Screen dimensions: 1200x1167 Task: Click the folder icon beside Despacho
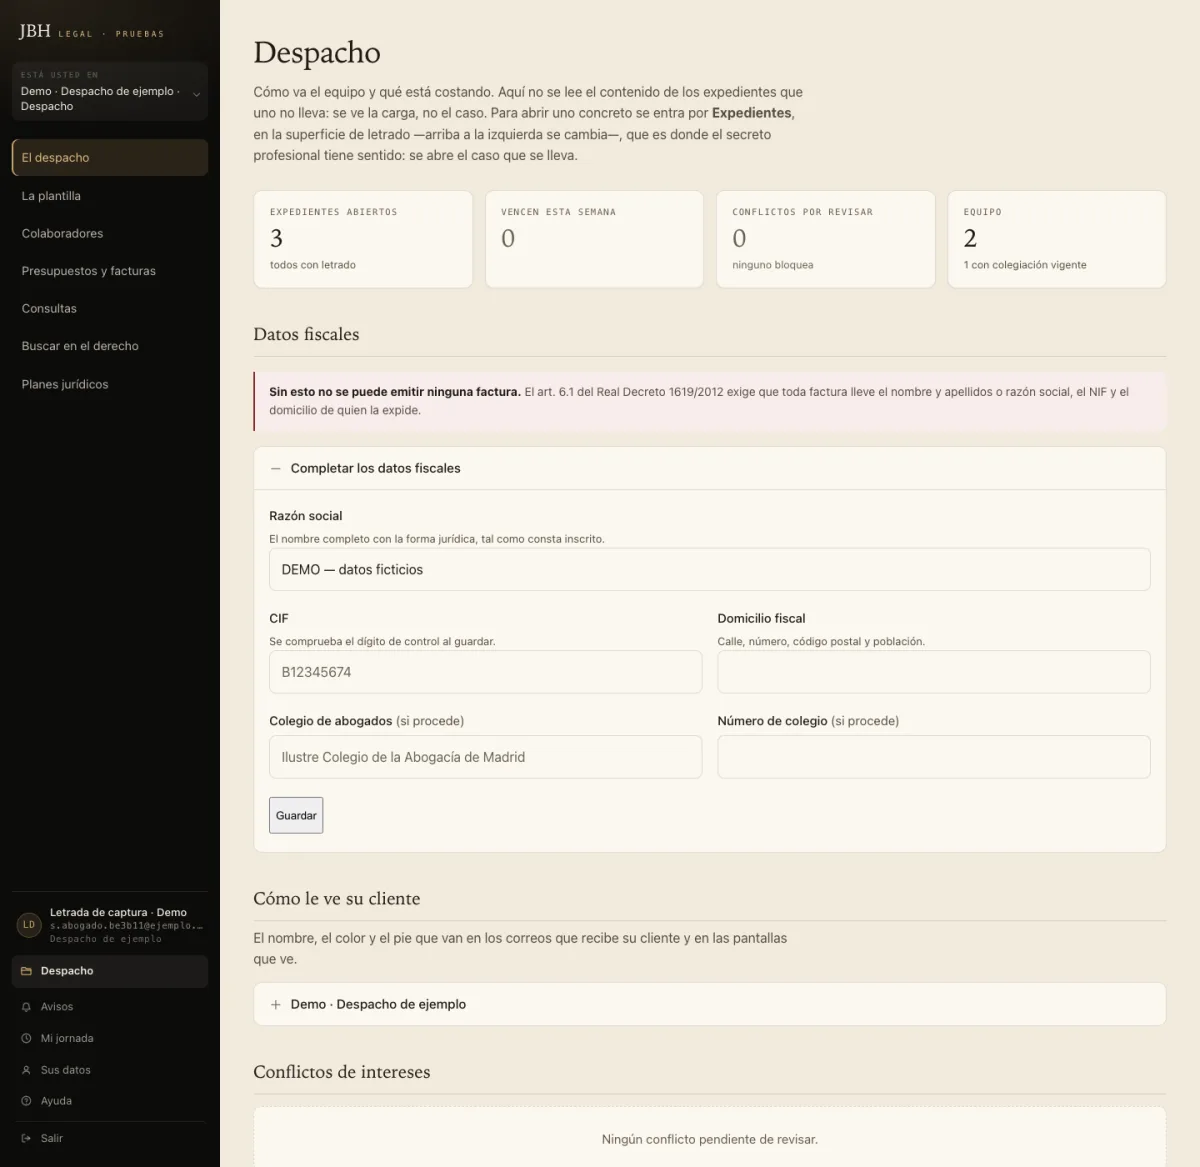click(27, 971)
